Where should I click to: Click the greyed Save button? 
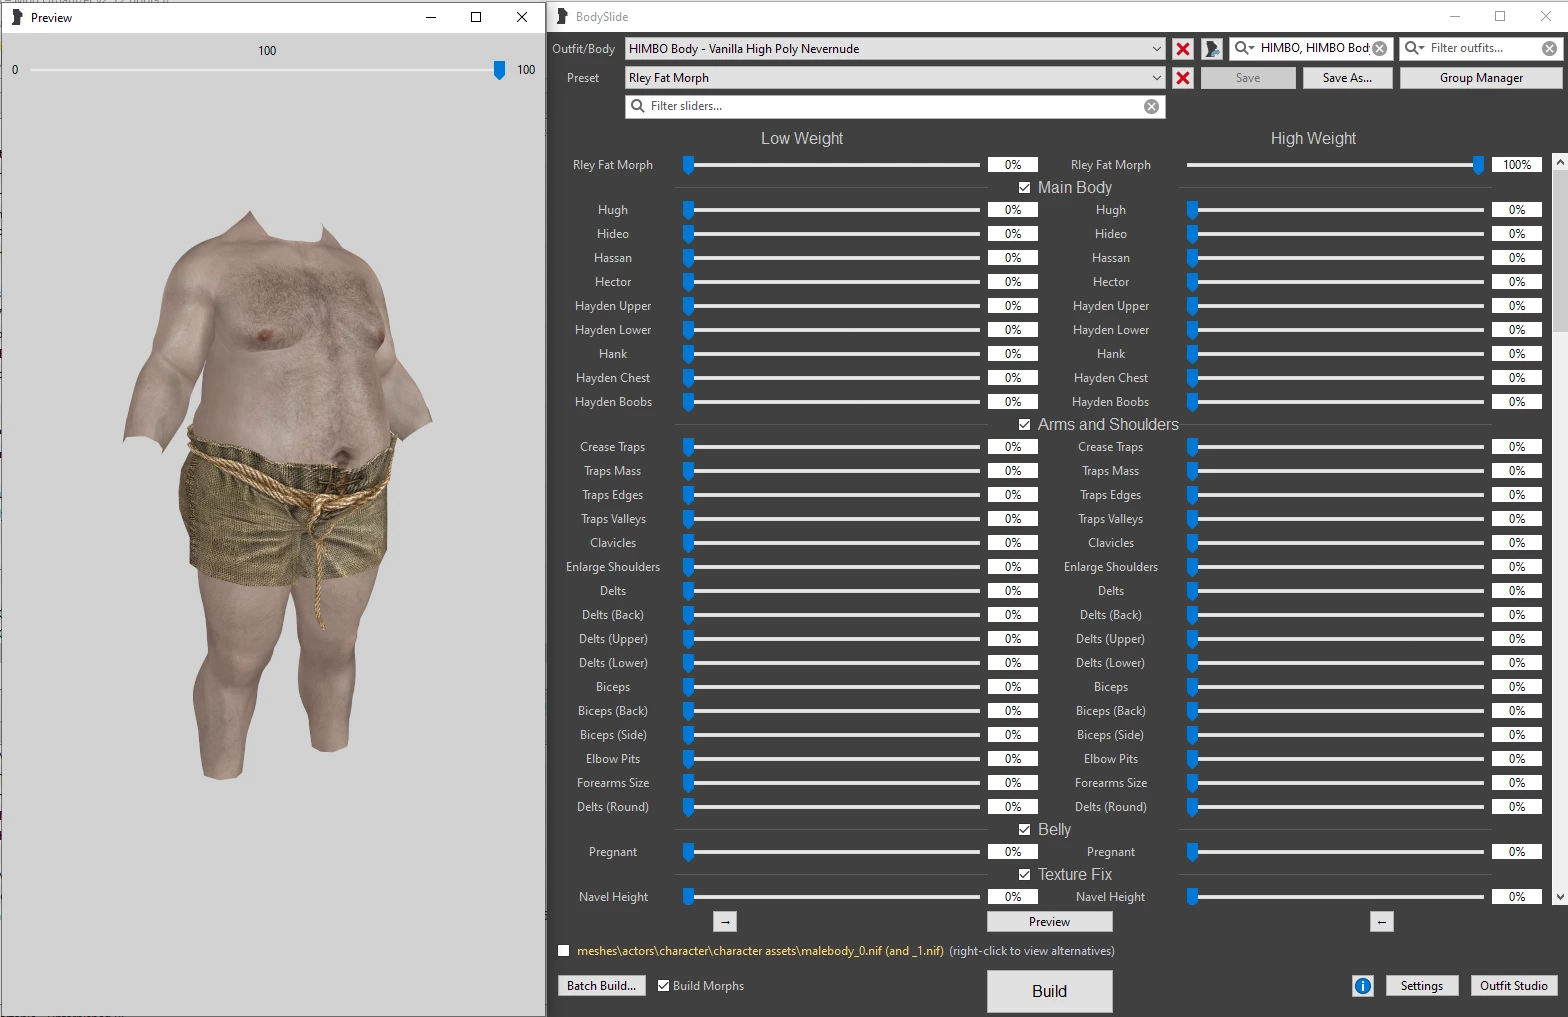(x=1248, y=78)
